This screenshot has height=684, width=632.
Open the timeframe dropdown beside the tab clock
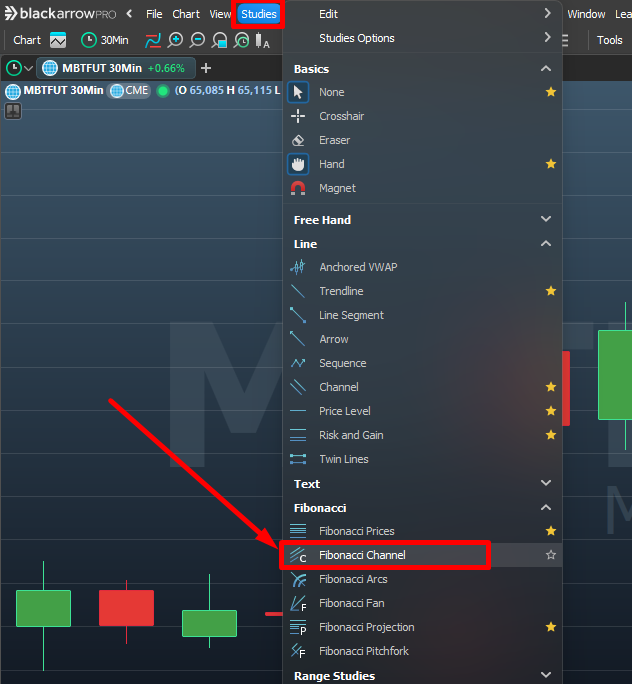click(x=29, y=68)
